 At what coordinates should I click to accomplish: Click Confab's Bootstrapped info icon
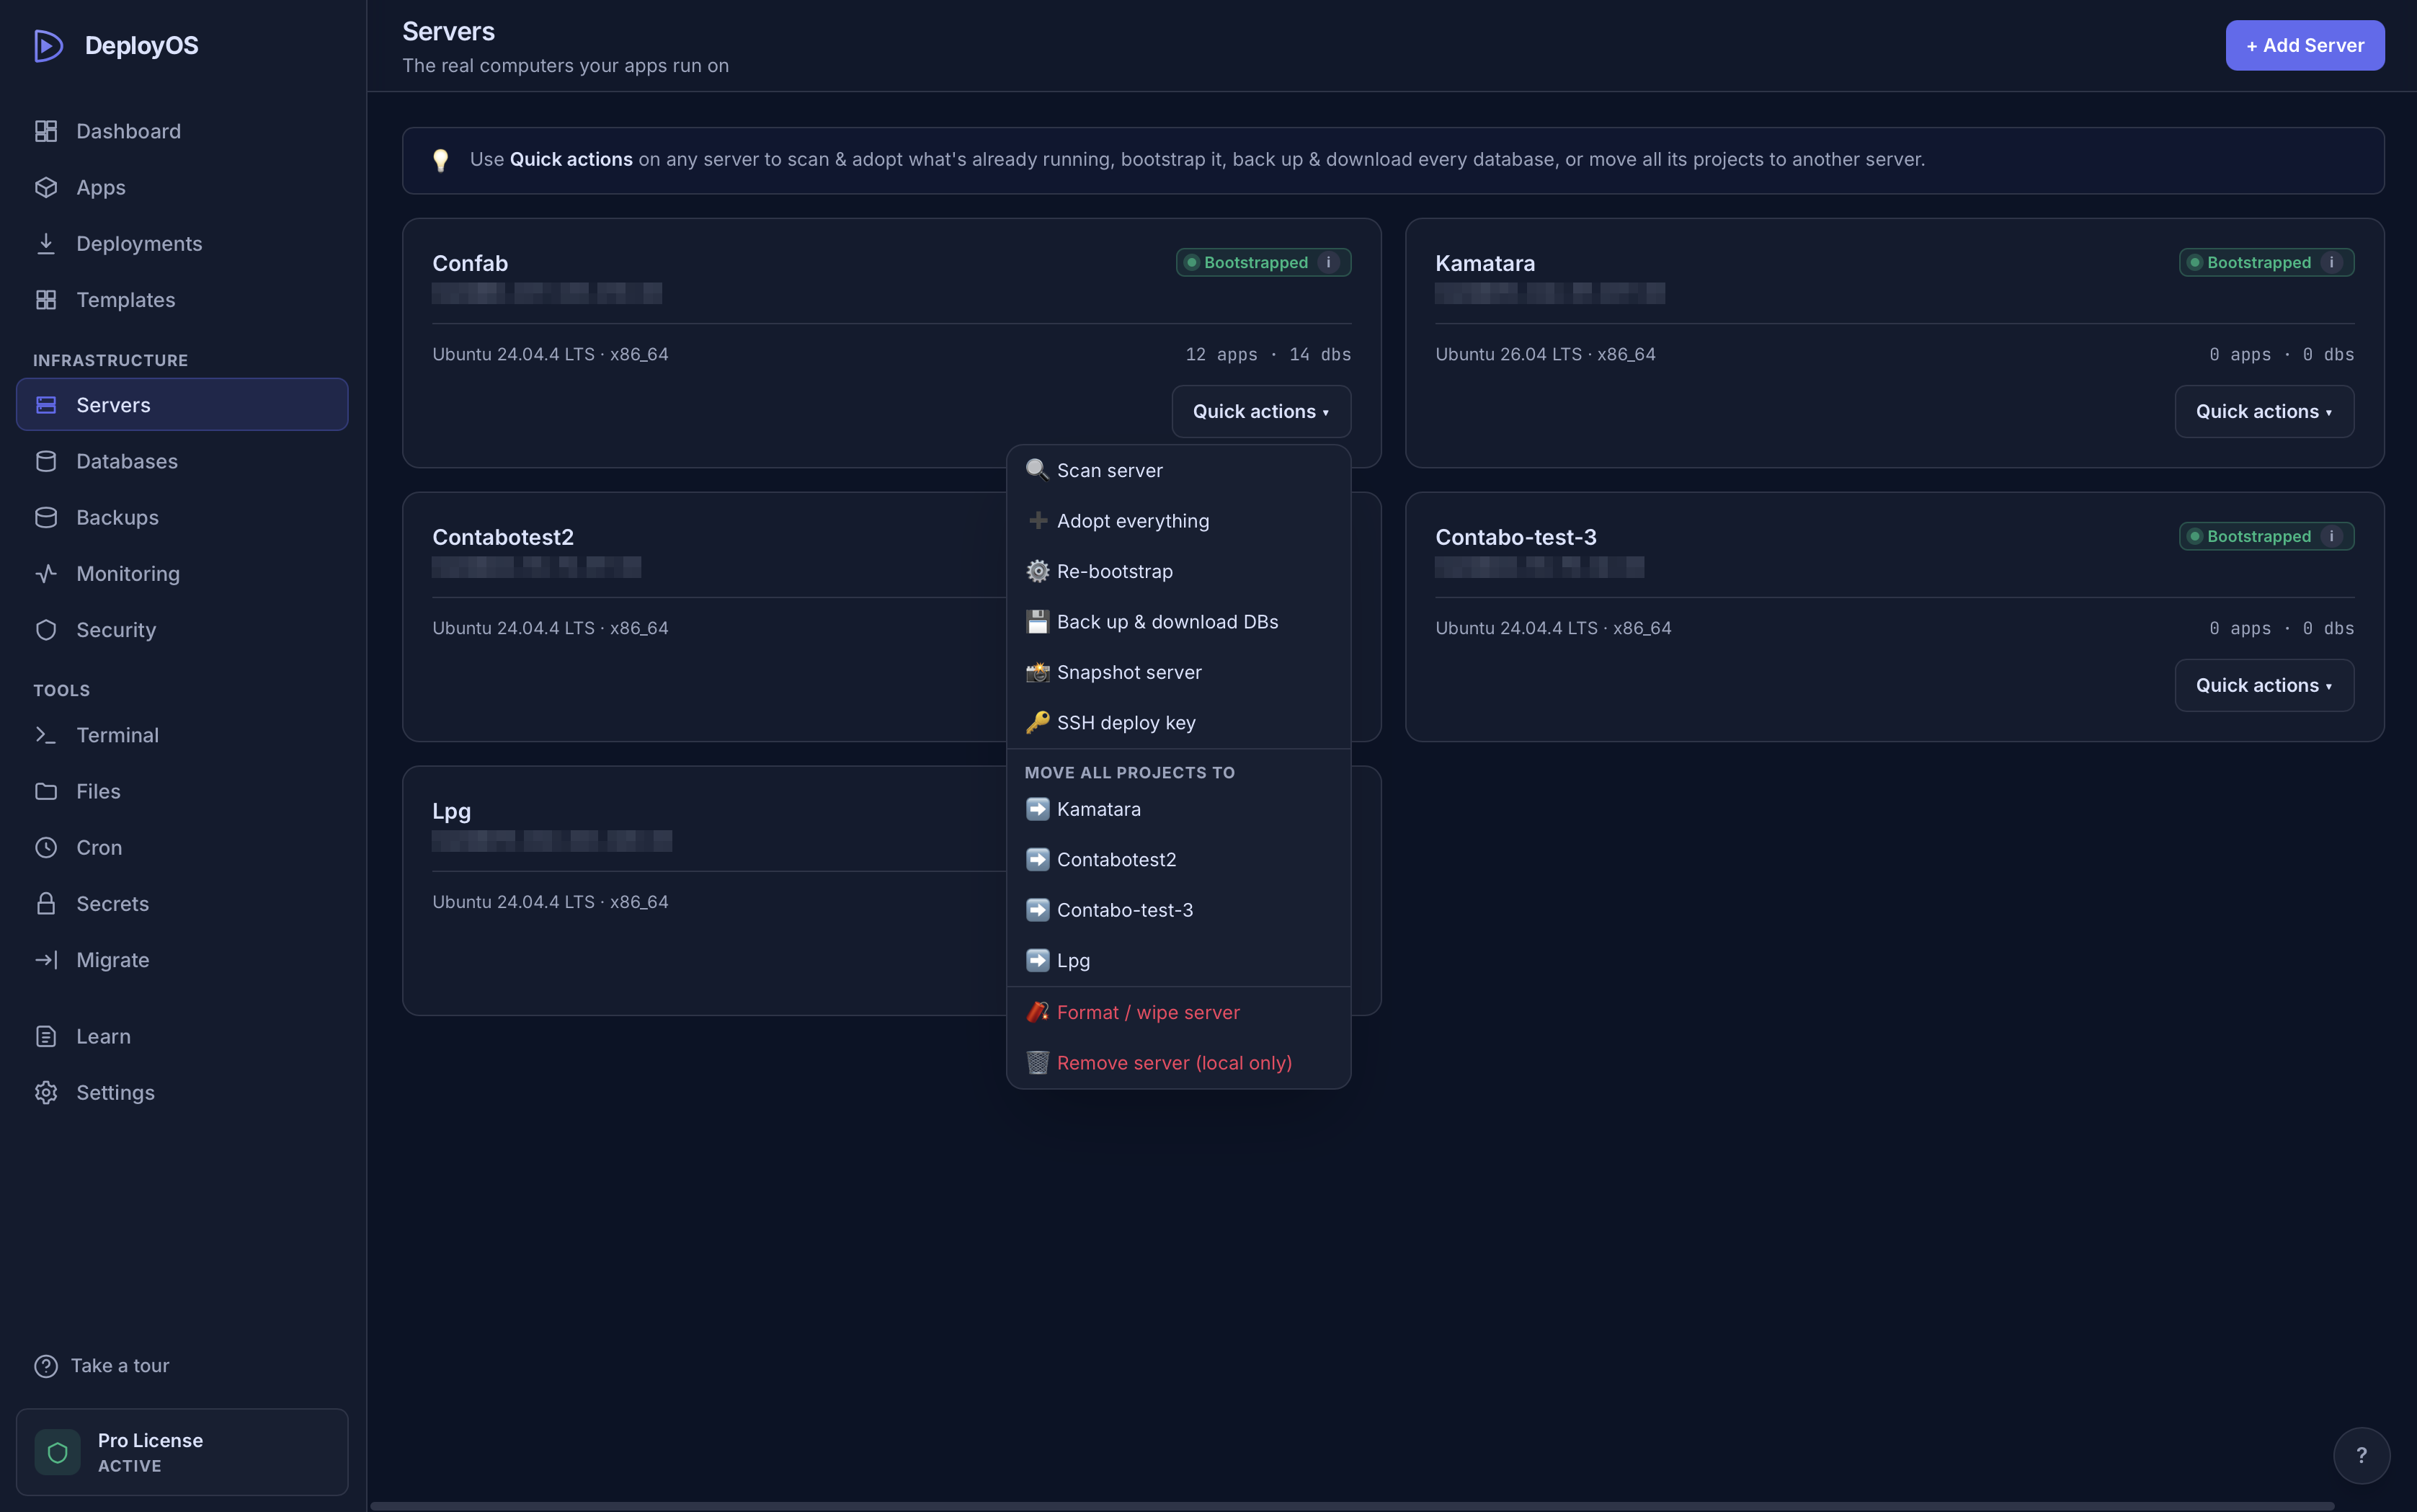point(1328,262)
